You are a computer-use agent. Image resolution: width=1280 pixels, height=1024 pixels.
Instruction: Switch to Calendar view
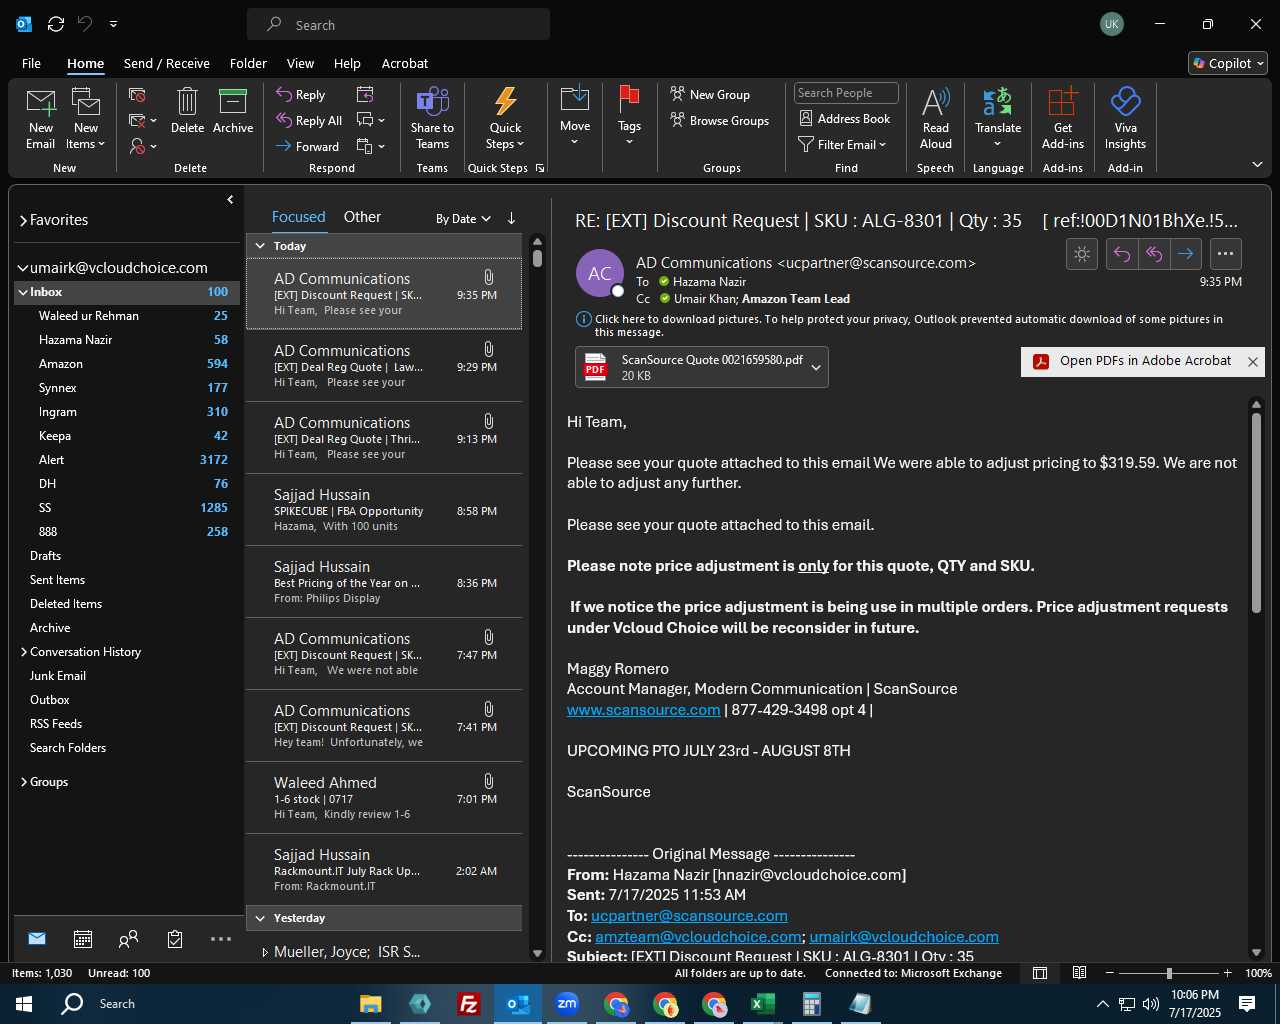pos(83,939)
